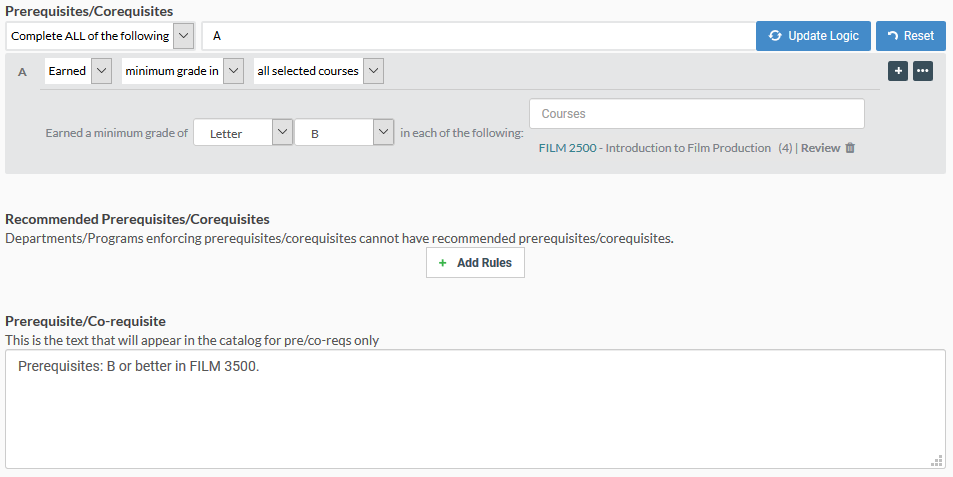
Task: Click the Review link beside FILM 2500
Action: 821,148
